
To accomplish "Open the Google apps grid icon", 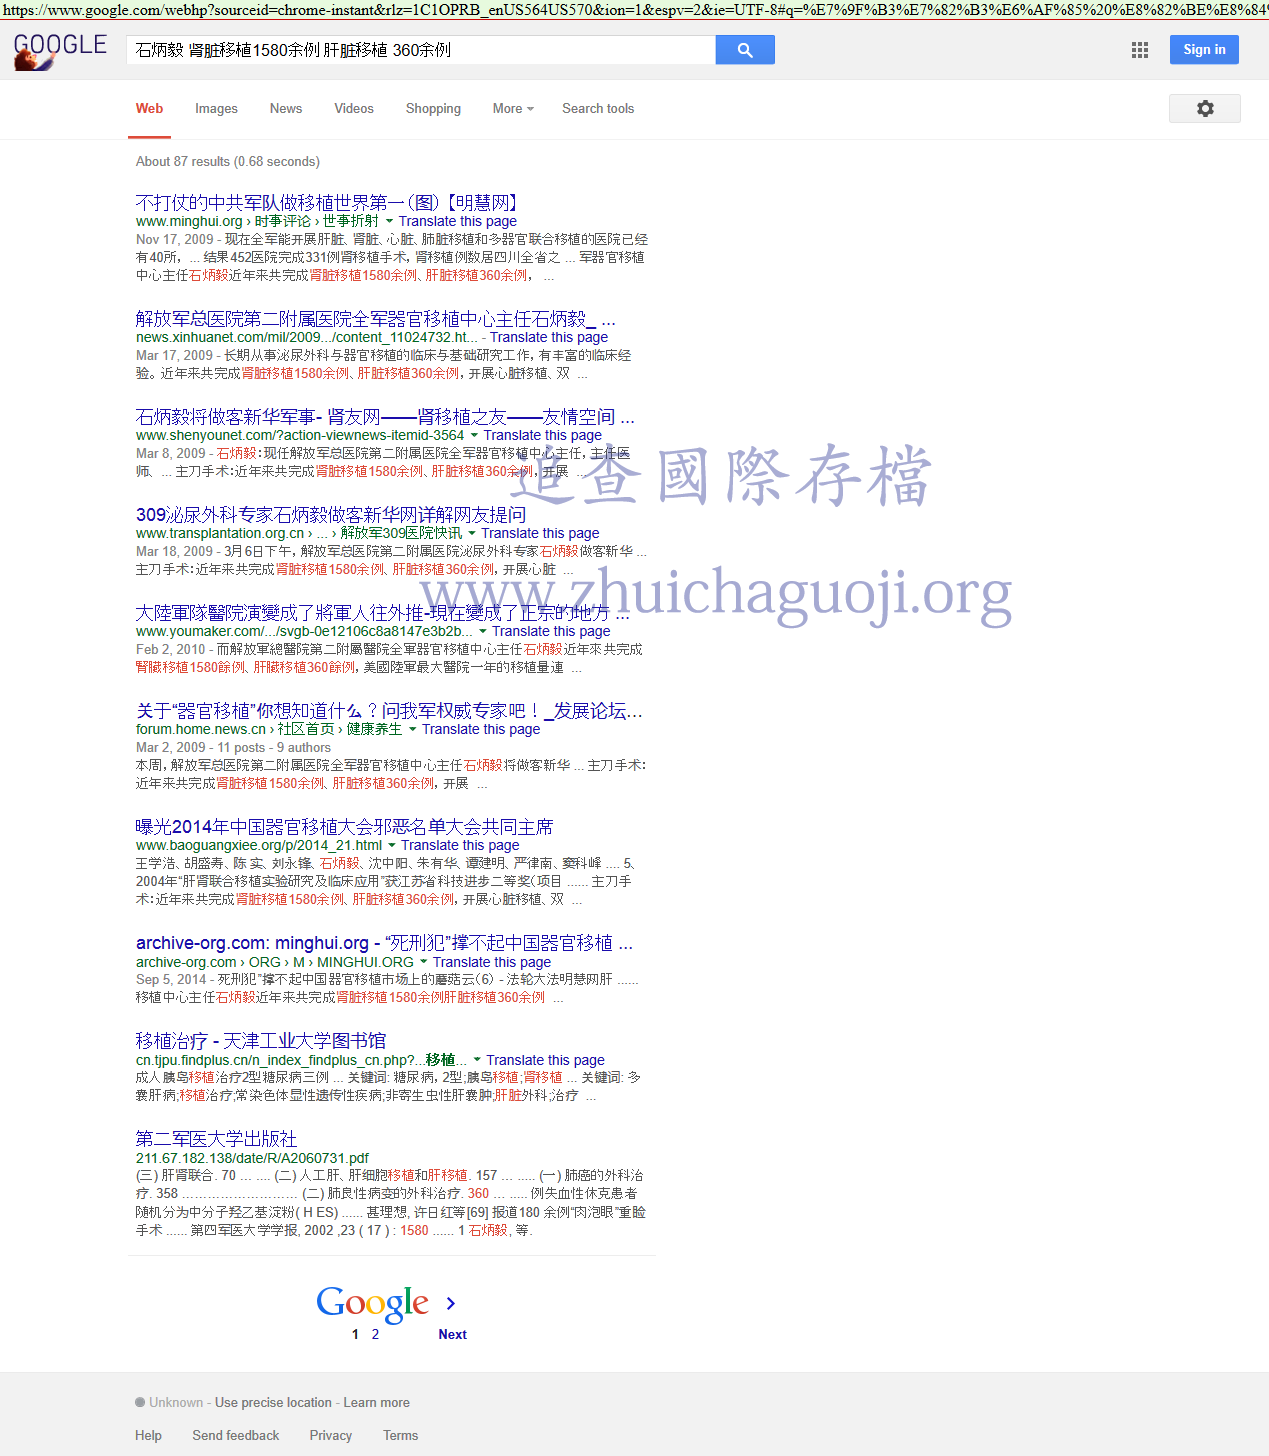I will [1139, 50].
